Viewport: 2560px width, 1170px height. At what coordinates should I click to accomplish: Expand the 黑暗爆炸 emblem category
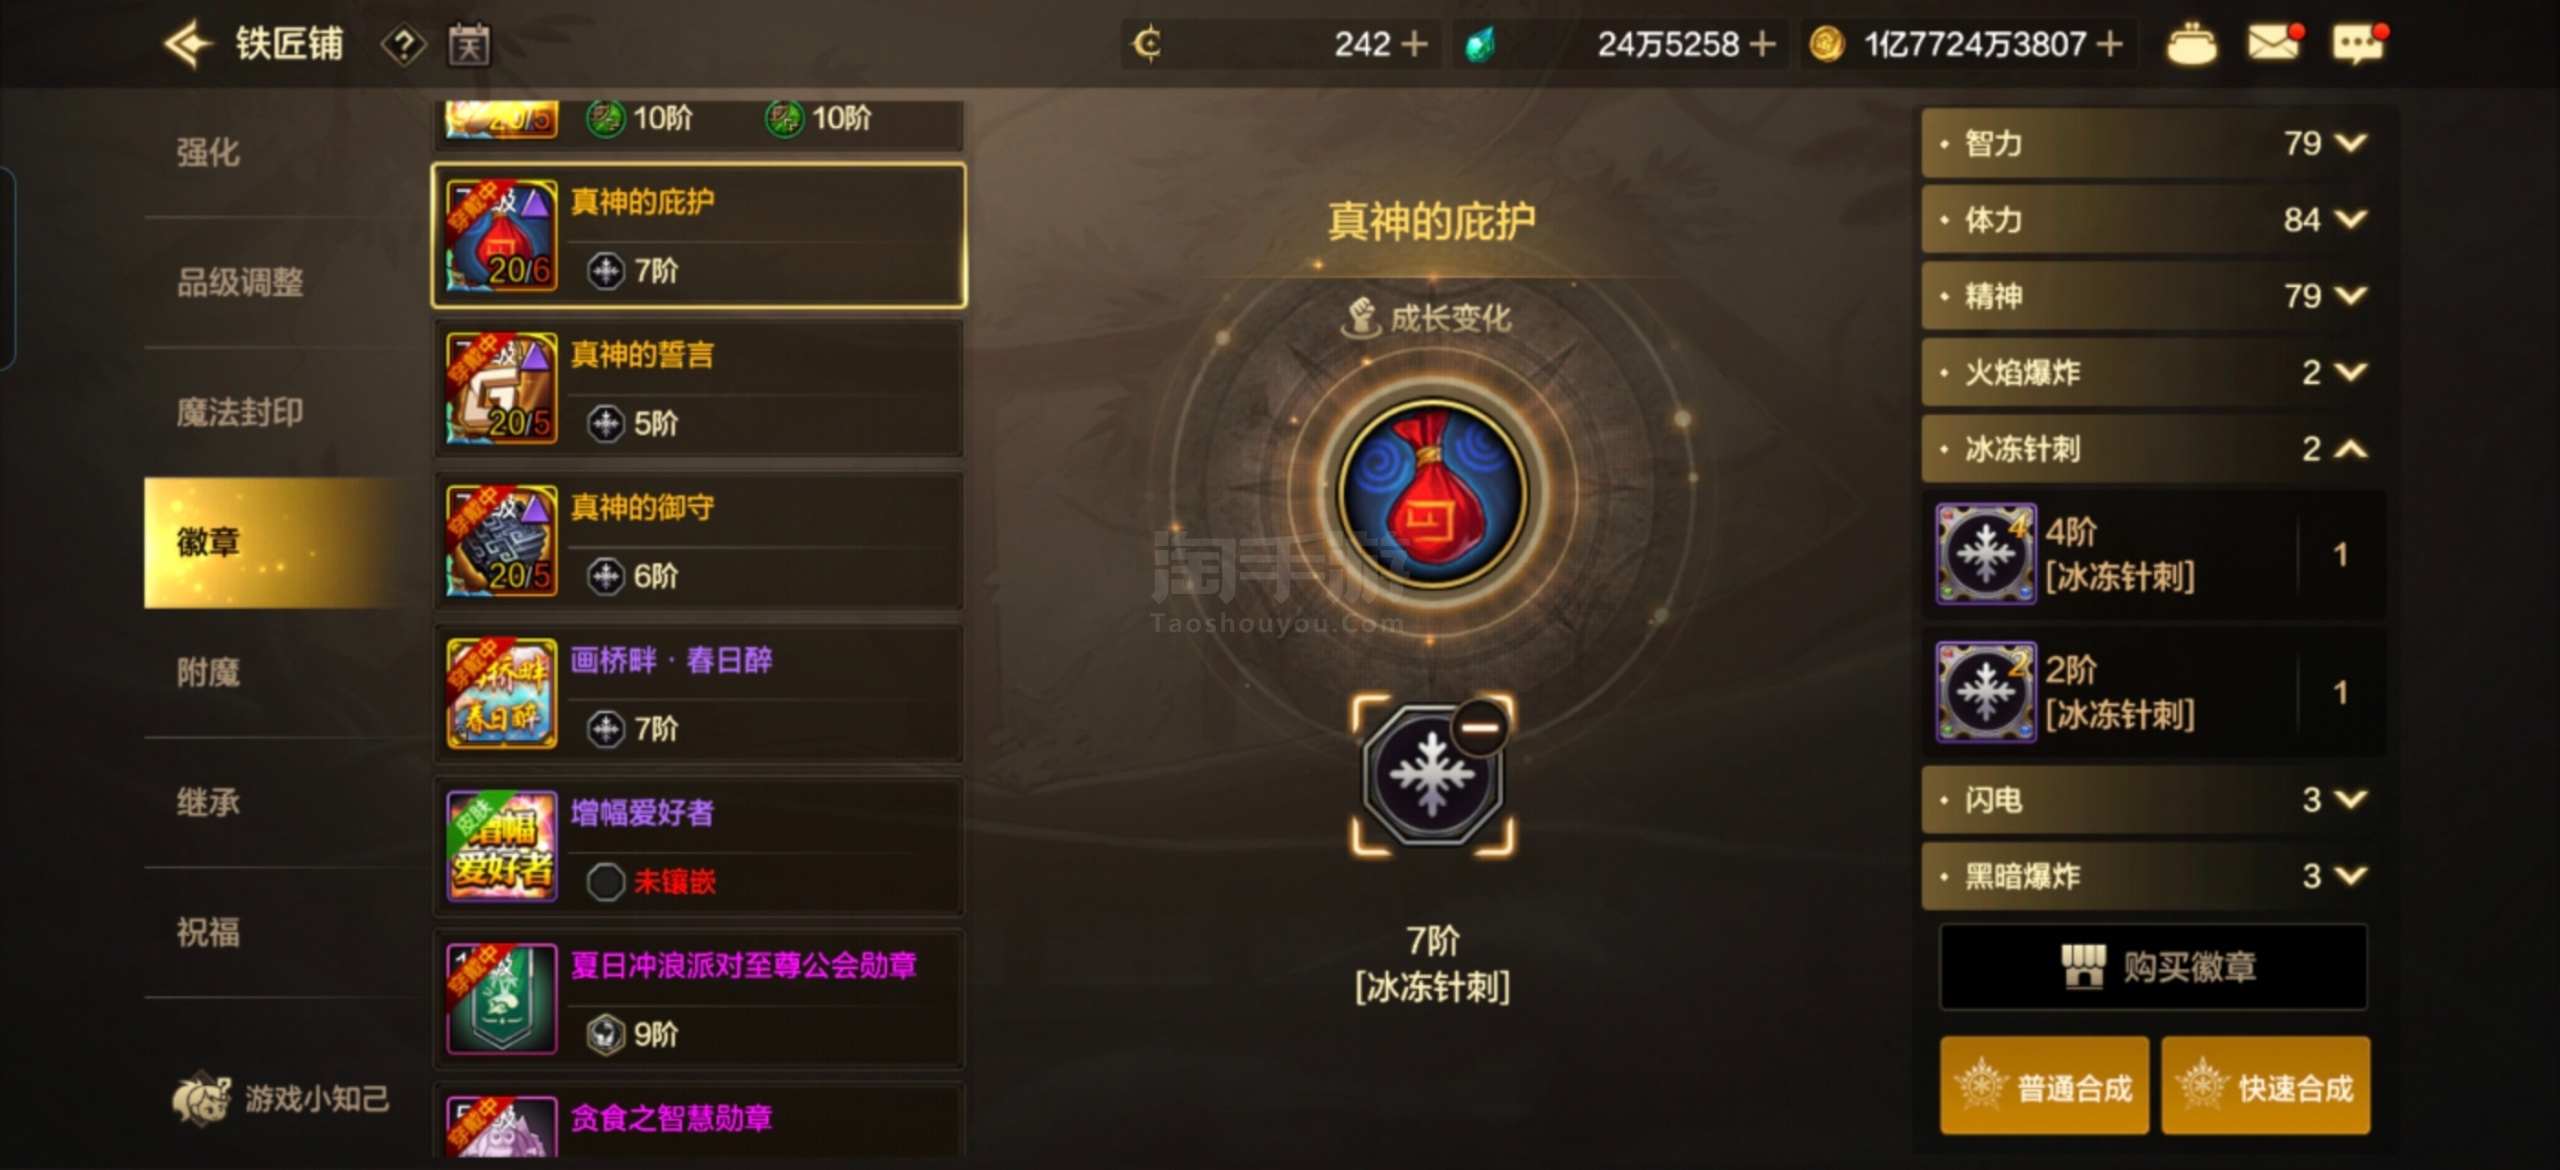tap(2146, 876)
